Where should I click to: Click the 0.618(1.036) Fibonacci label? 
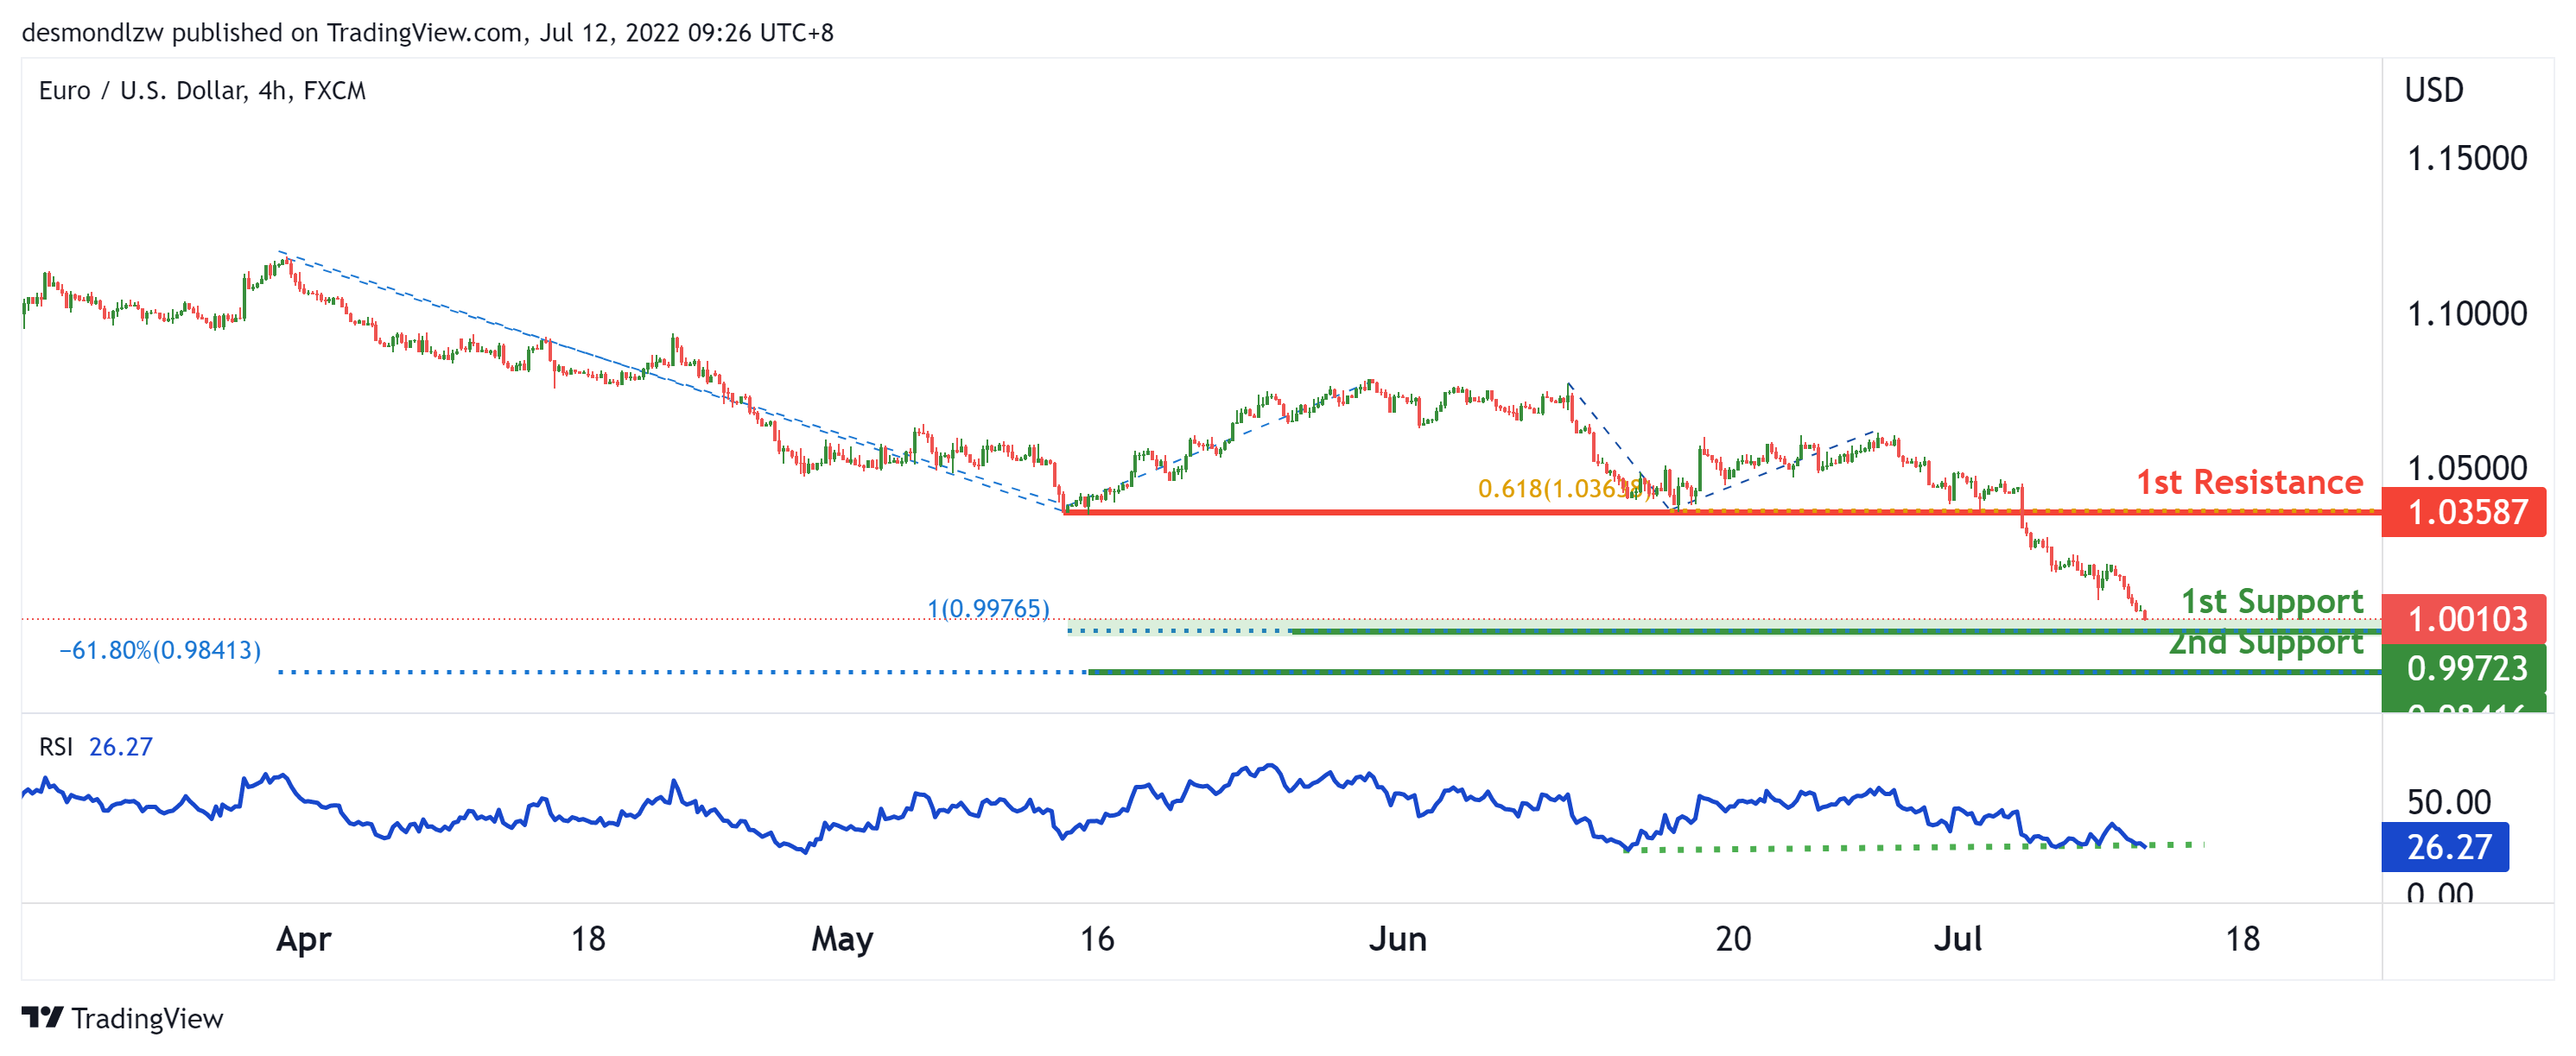point(1563,488)
